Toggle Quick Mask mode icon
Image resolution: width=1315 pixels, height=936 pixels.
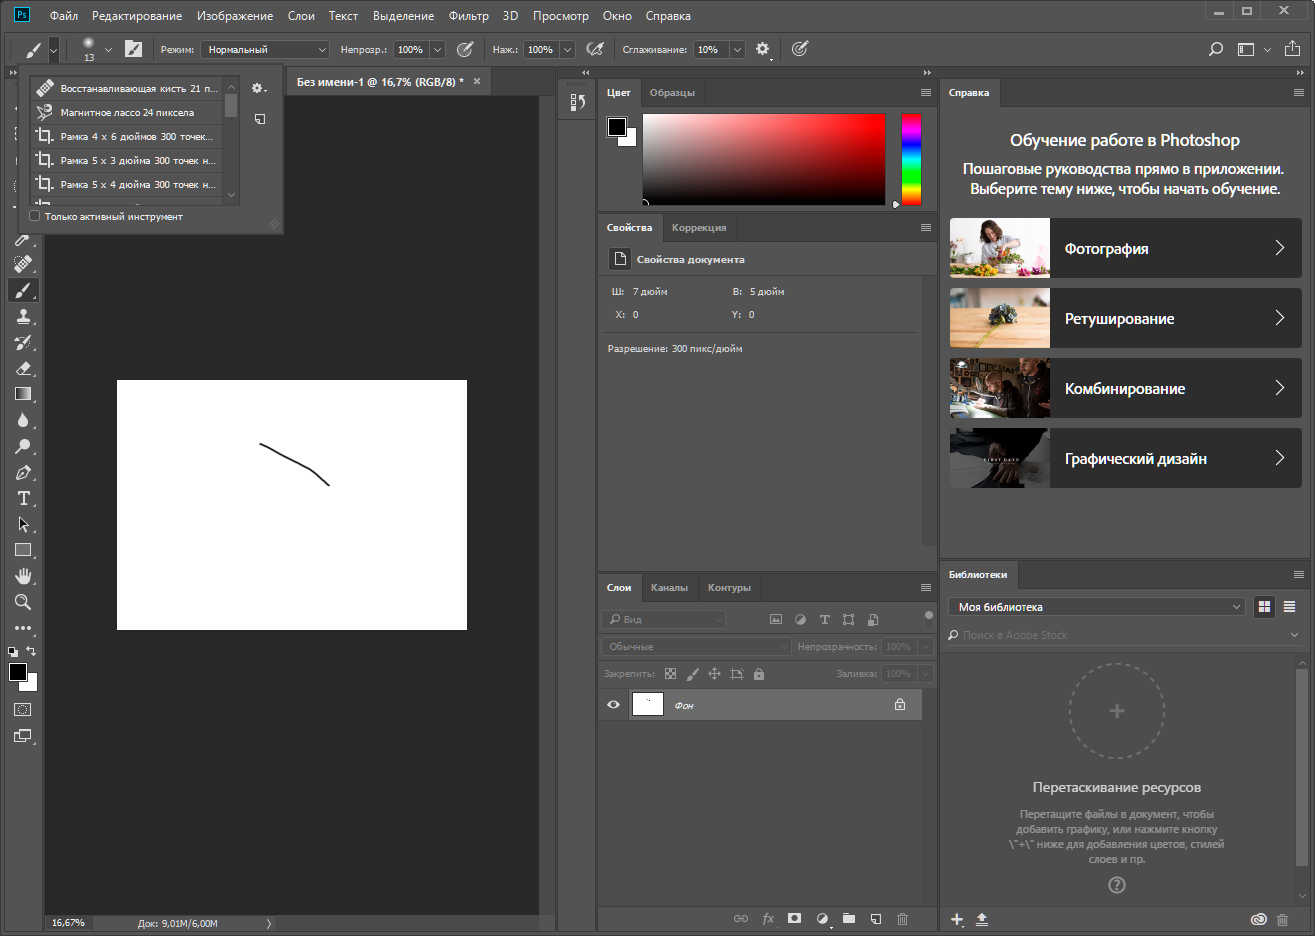point(23,709)
